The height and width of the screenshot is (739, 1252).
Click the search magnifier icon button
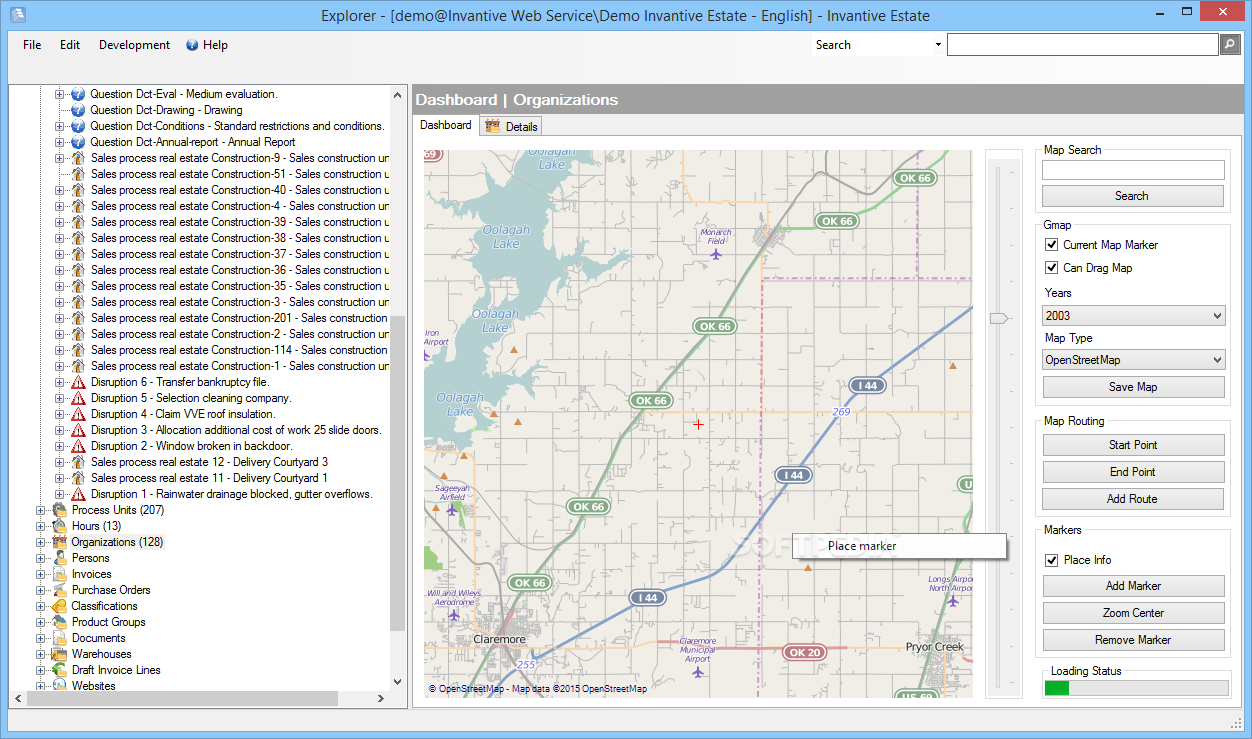[1230, 44]
